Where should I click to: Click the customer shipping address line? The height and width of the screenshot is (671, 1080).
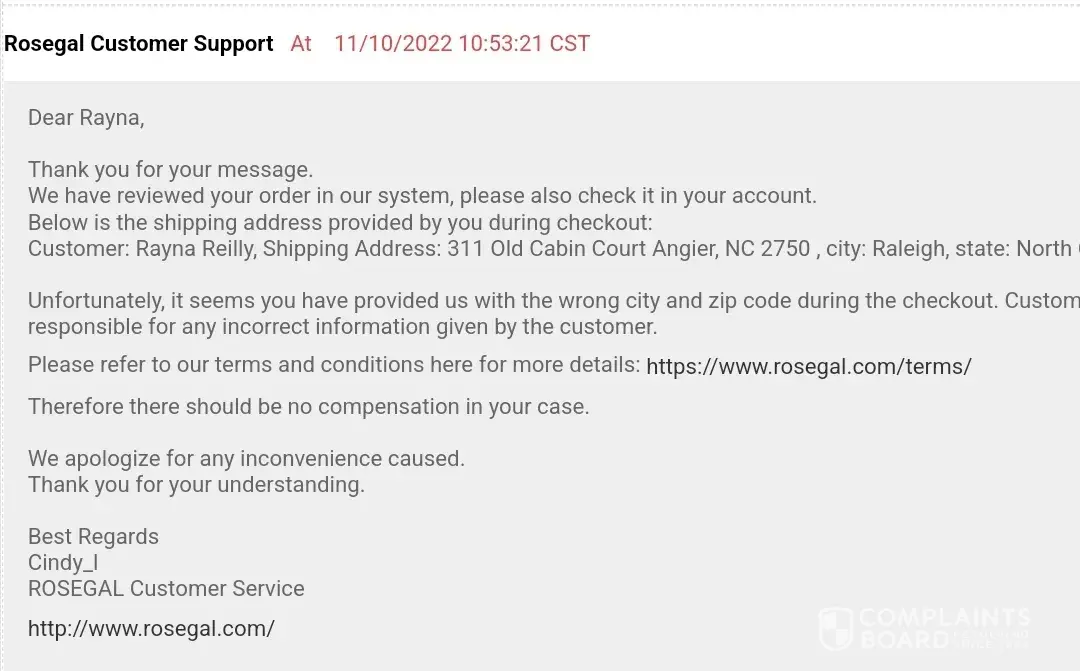(x=550, y=248)
